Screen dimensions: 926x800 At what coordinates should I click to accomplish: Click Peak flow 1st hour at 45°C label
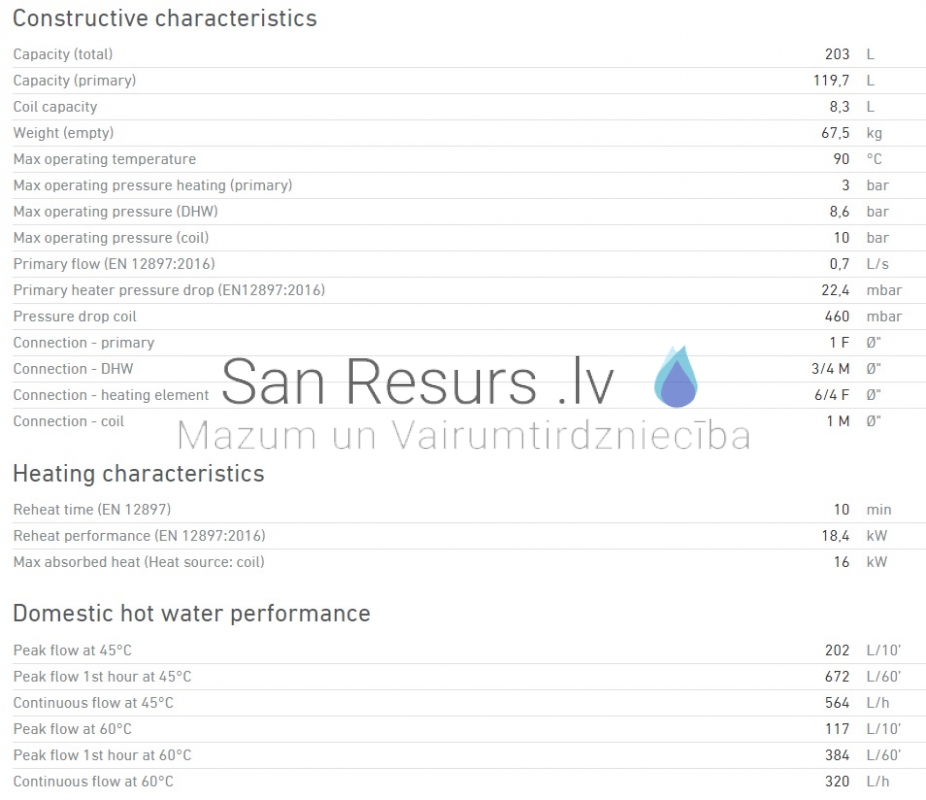pyautogui.click(x=102, y=677)
